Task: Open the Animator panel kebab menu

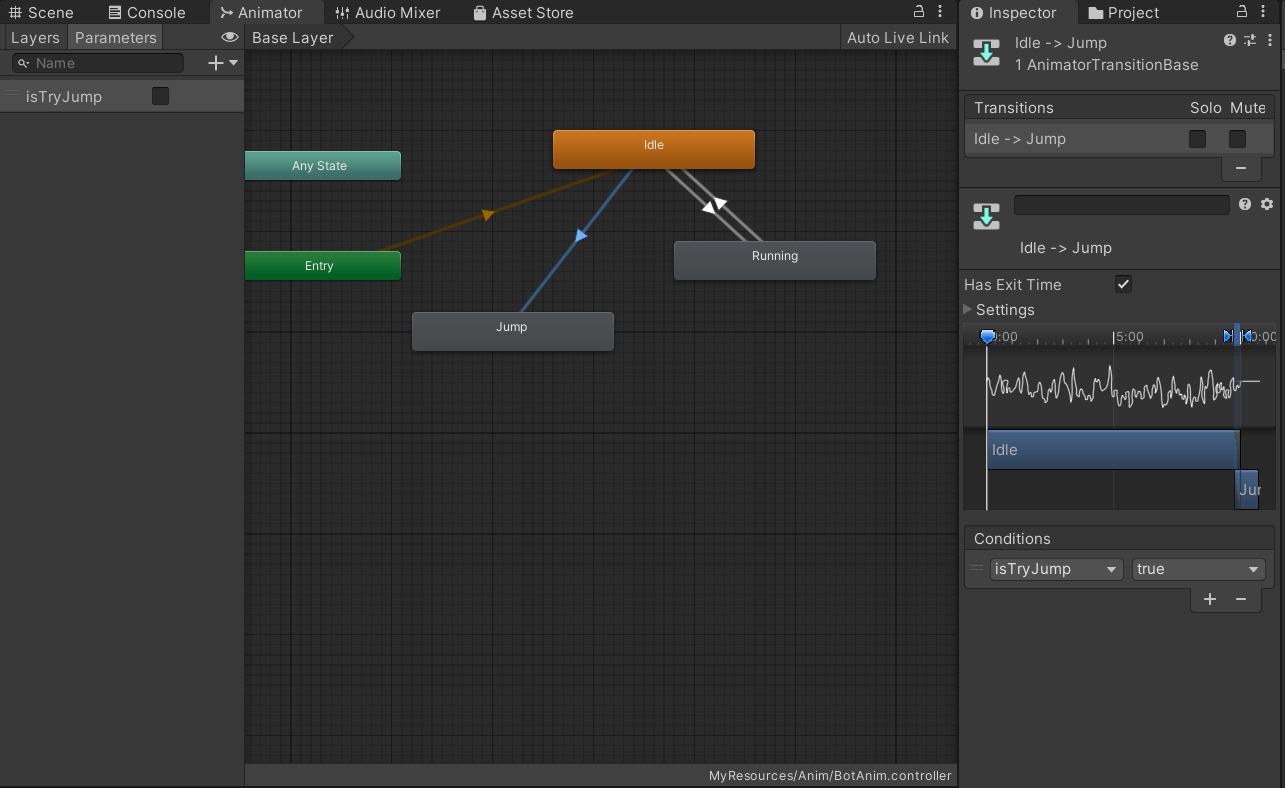Action: [942, 12]
